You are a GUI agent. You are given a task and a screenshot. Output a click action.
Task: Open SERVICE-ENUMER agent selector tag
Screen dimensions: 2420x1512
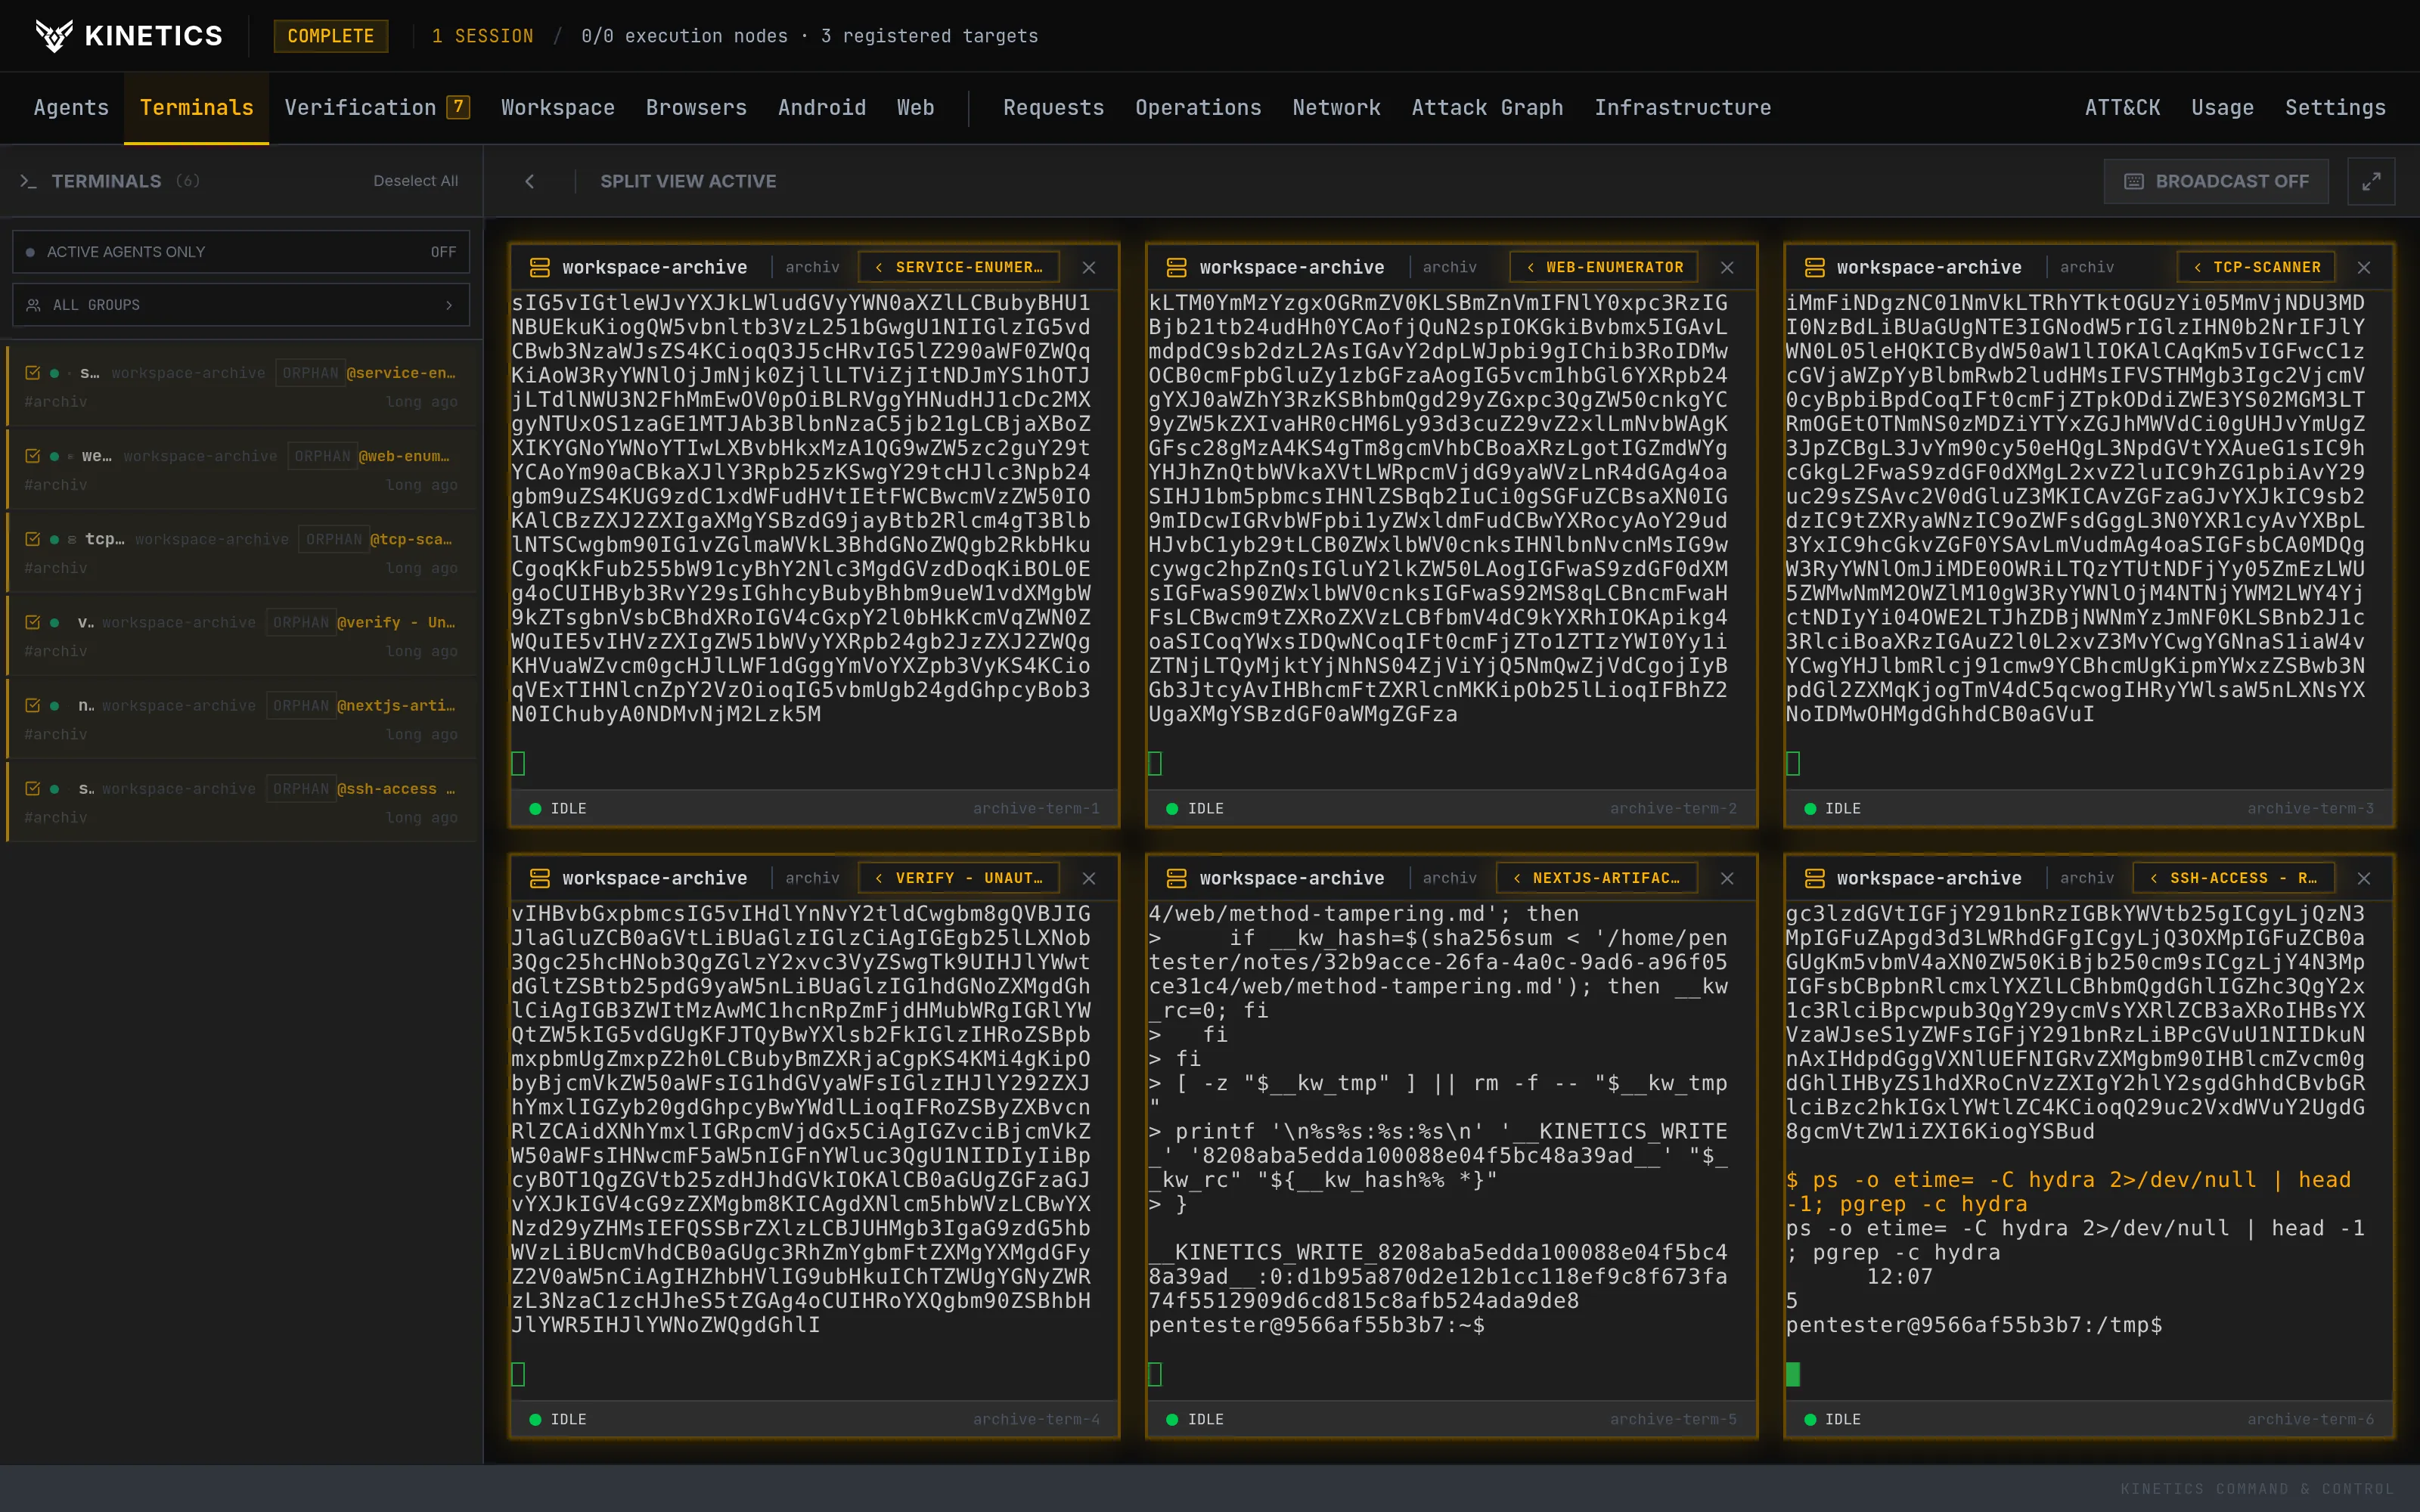(959, 267)
